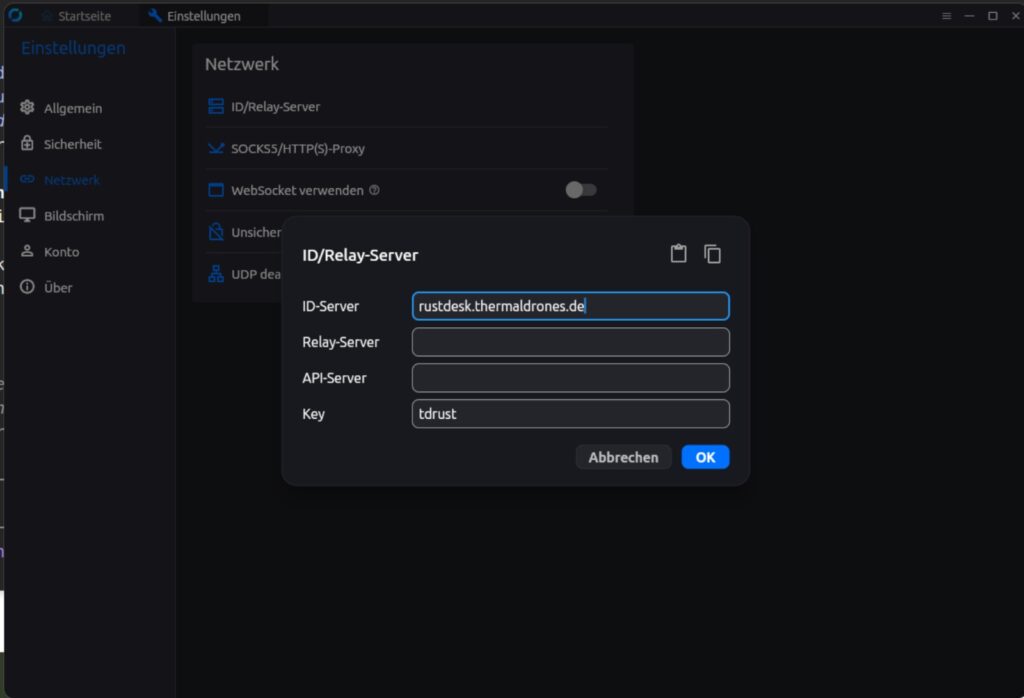
Task: Click the Einstellungen wrench icon in tab
Action: click(155, 15)
